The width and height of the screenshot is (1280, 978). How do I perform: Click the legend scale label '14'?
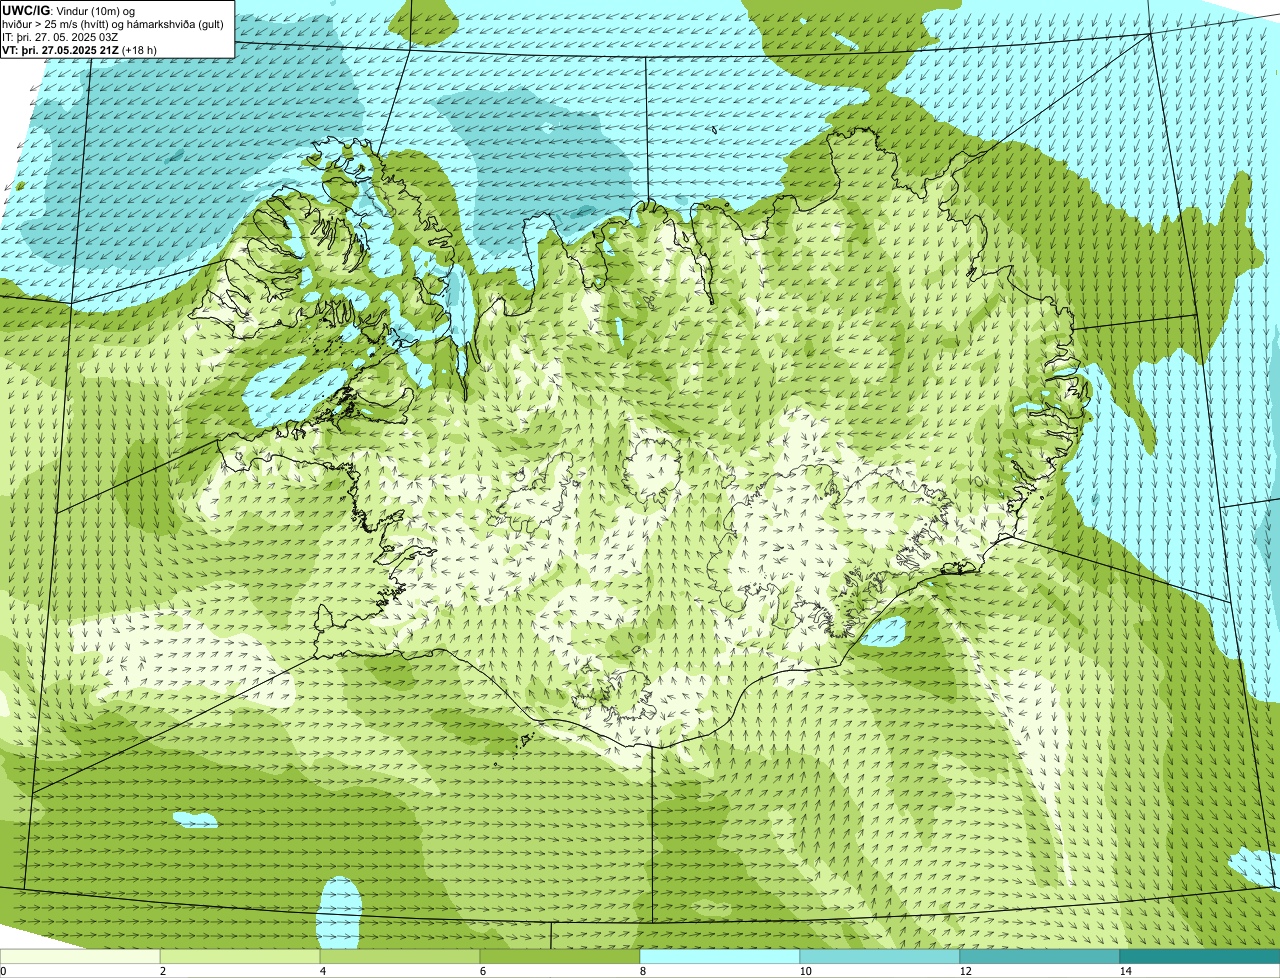pos(1125,971)
